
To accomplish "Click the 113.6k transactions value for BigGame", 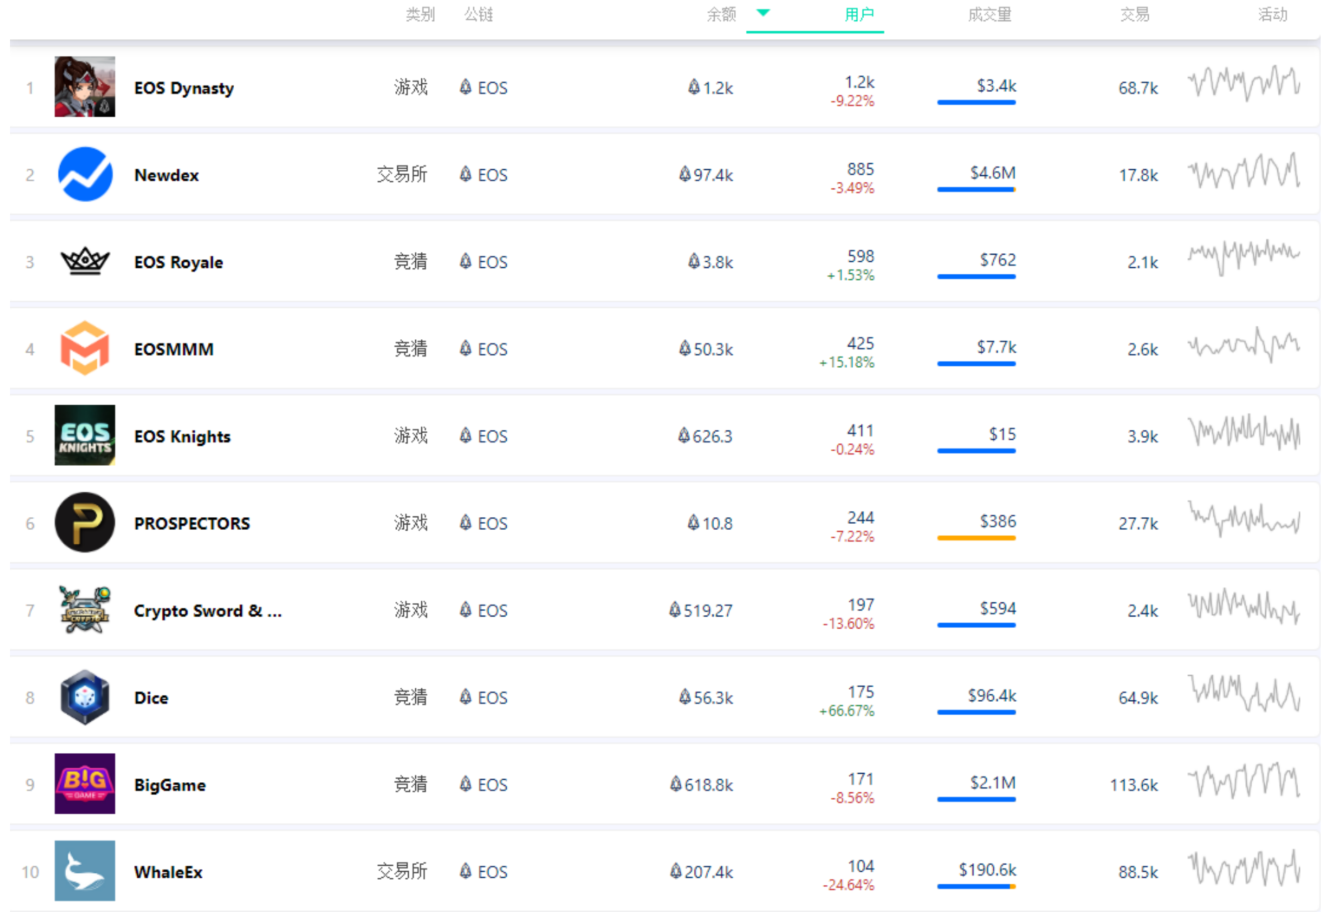I will point(1134,785).
